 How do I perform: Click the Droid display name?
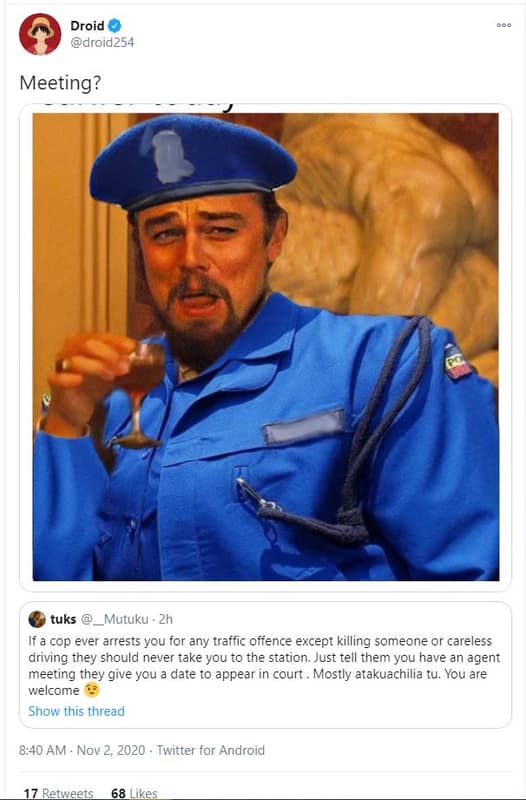[87, 26]
